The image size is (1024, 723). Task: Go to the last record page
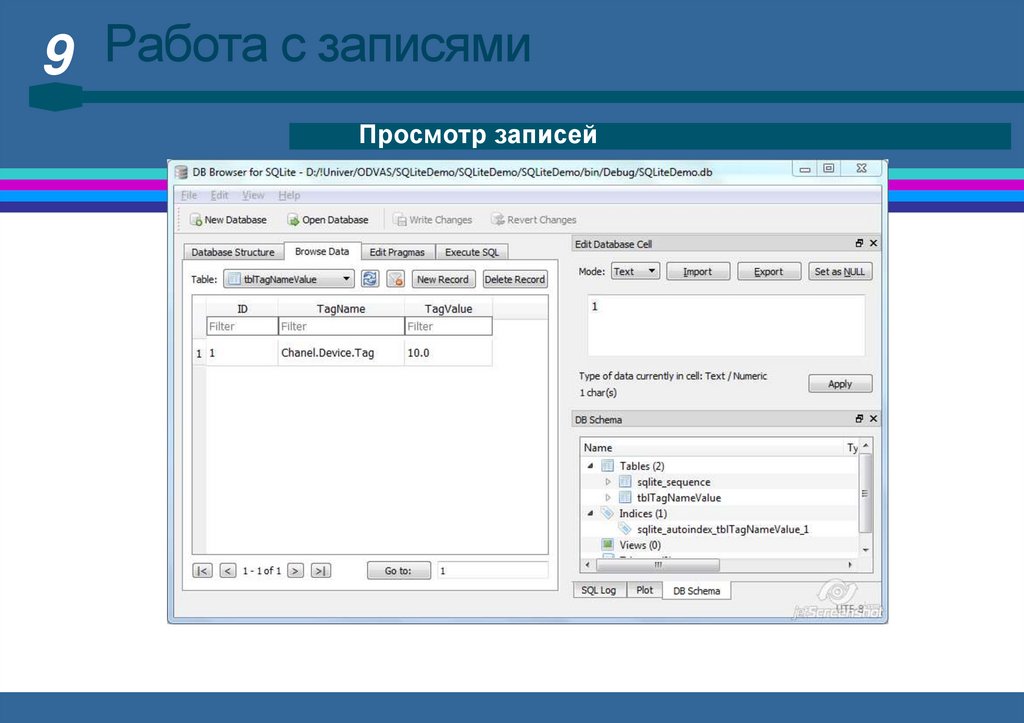tap(320, 571)
